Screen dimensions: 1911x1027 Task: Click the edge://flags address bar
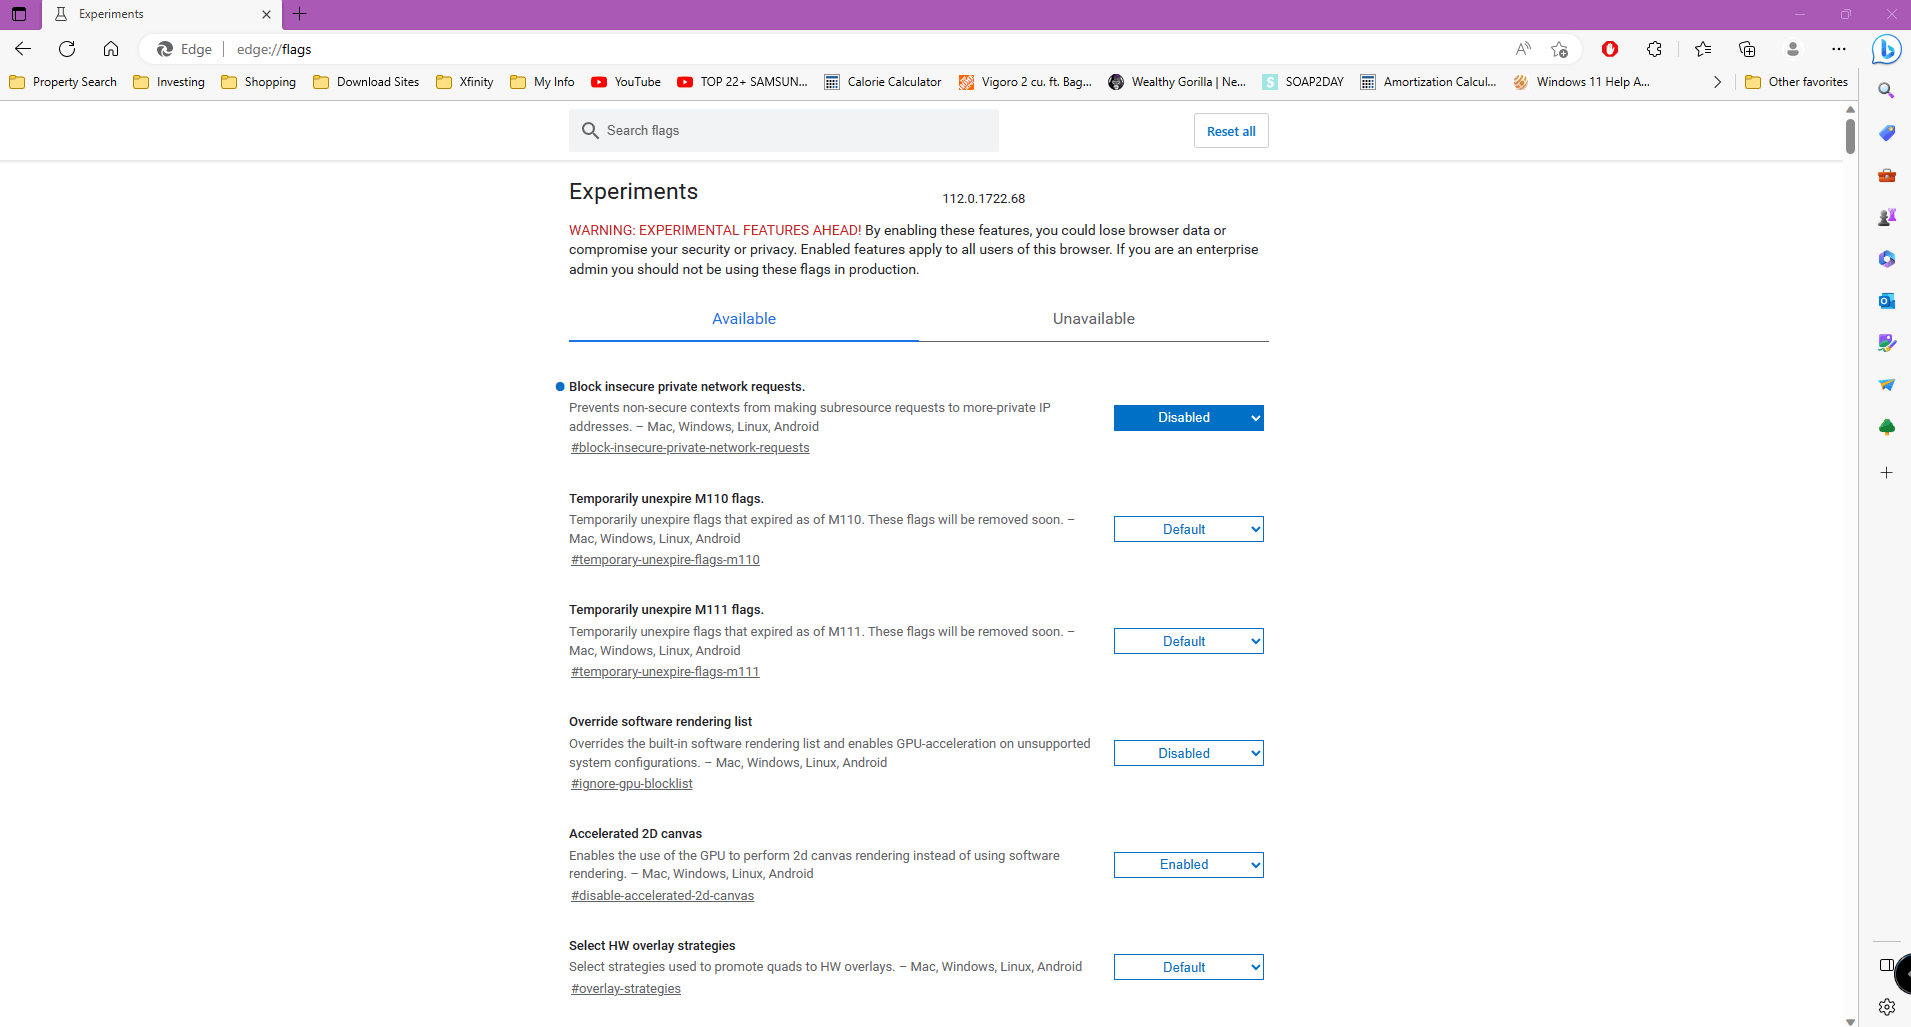860,49
